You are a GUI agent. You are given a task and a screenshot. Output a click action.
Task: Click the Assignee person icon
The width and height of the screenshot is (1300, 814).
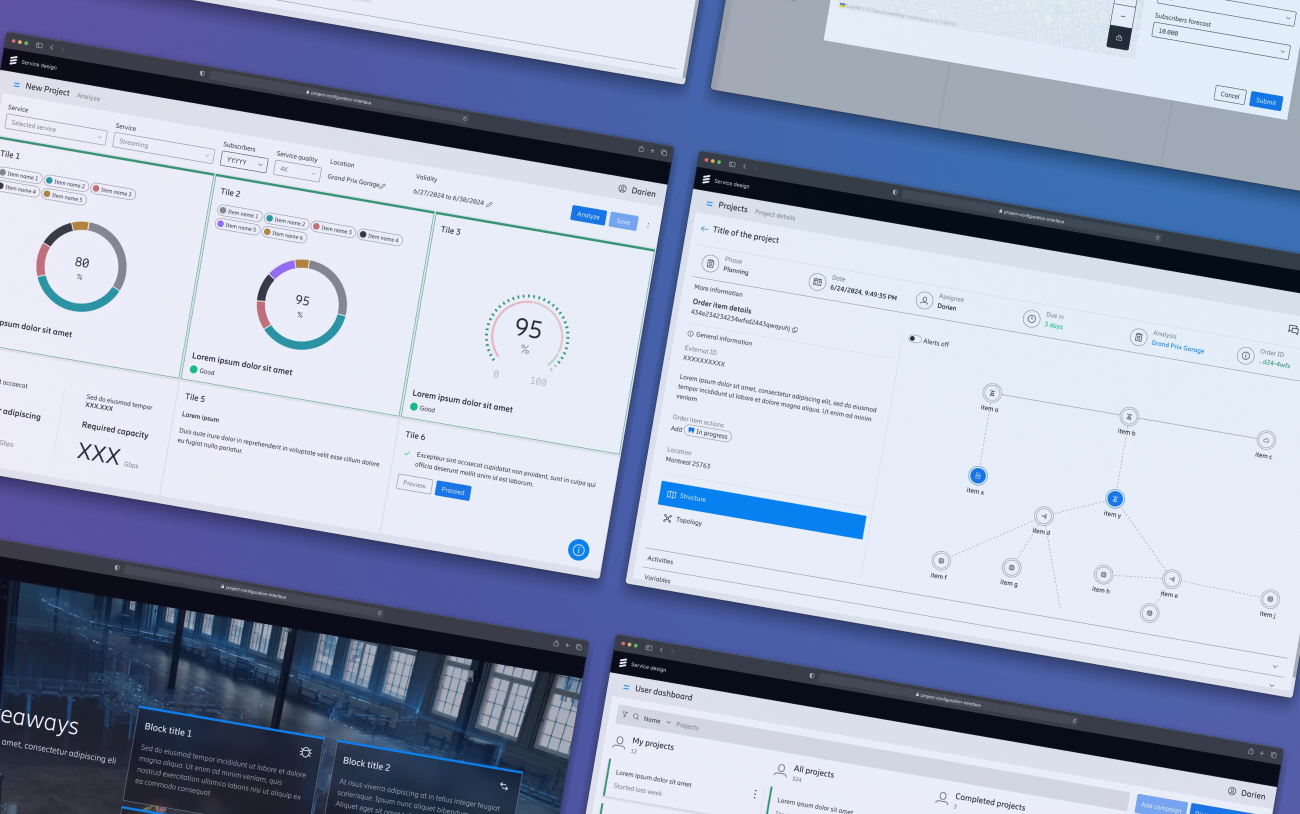924,299
